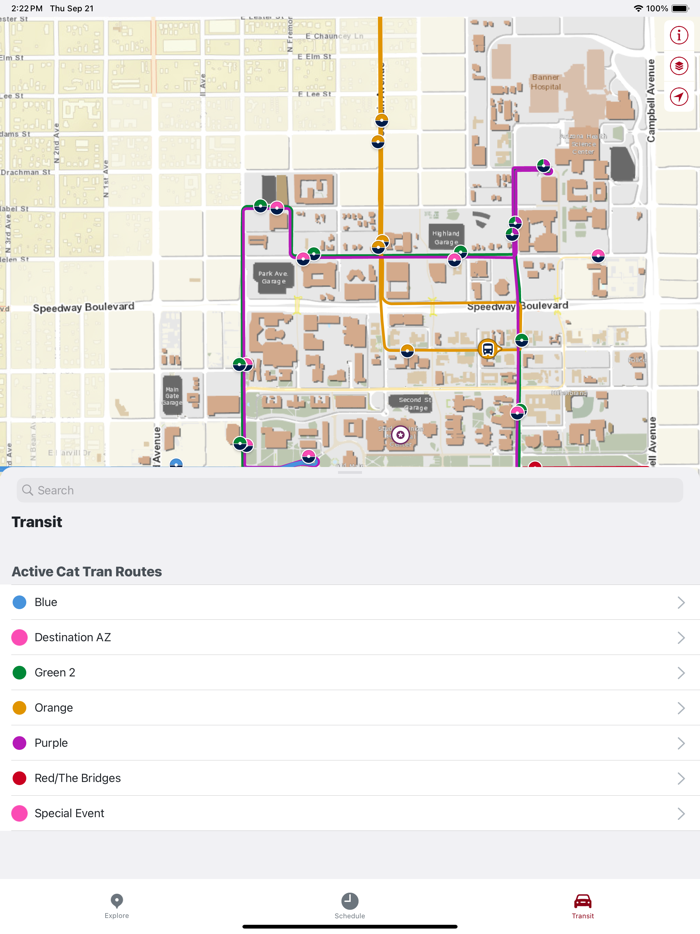Viewport: 700px width, 934px height.
Task: Expand the Red/The Bridges chevron
Action: 681,779
